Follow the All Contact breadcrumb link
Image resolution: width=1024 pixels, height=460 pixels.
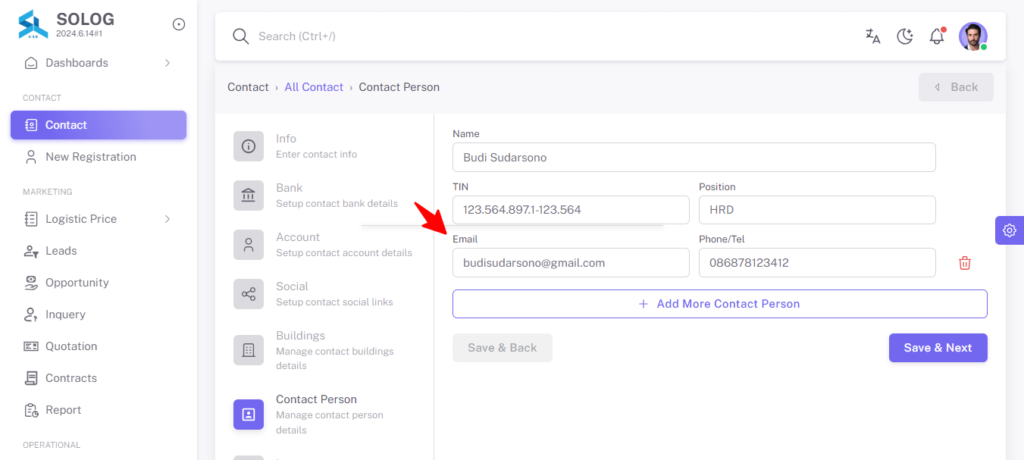pyautogui.click(x=313, y=87)
